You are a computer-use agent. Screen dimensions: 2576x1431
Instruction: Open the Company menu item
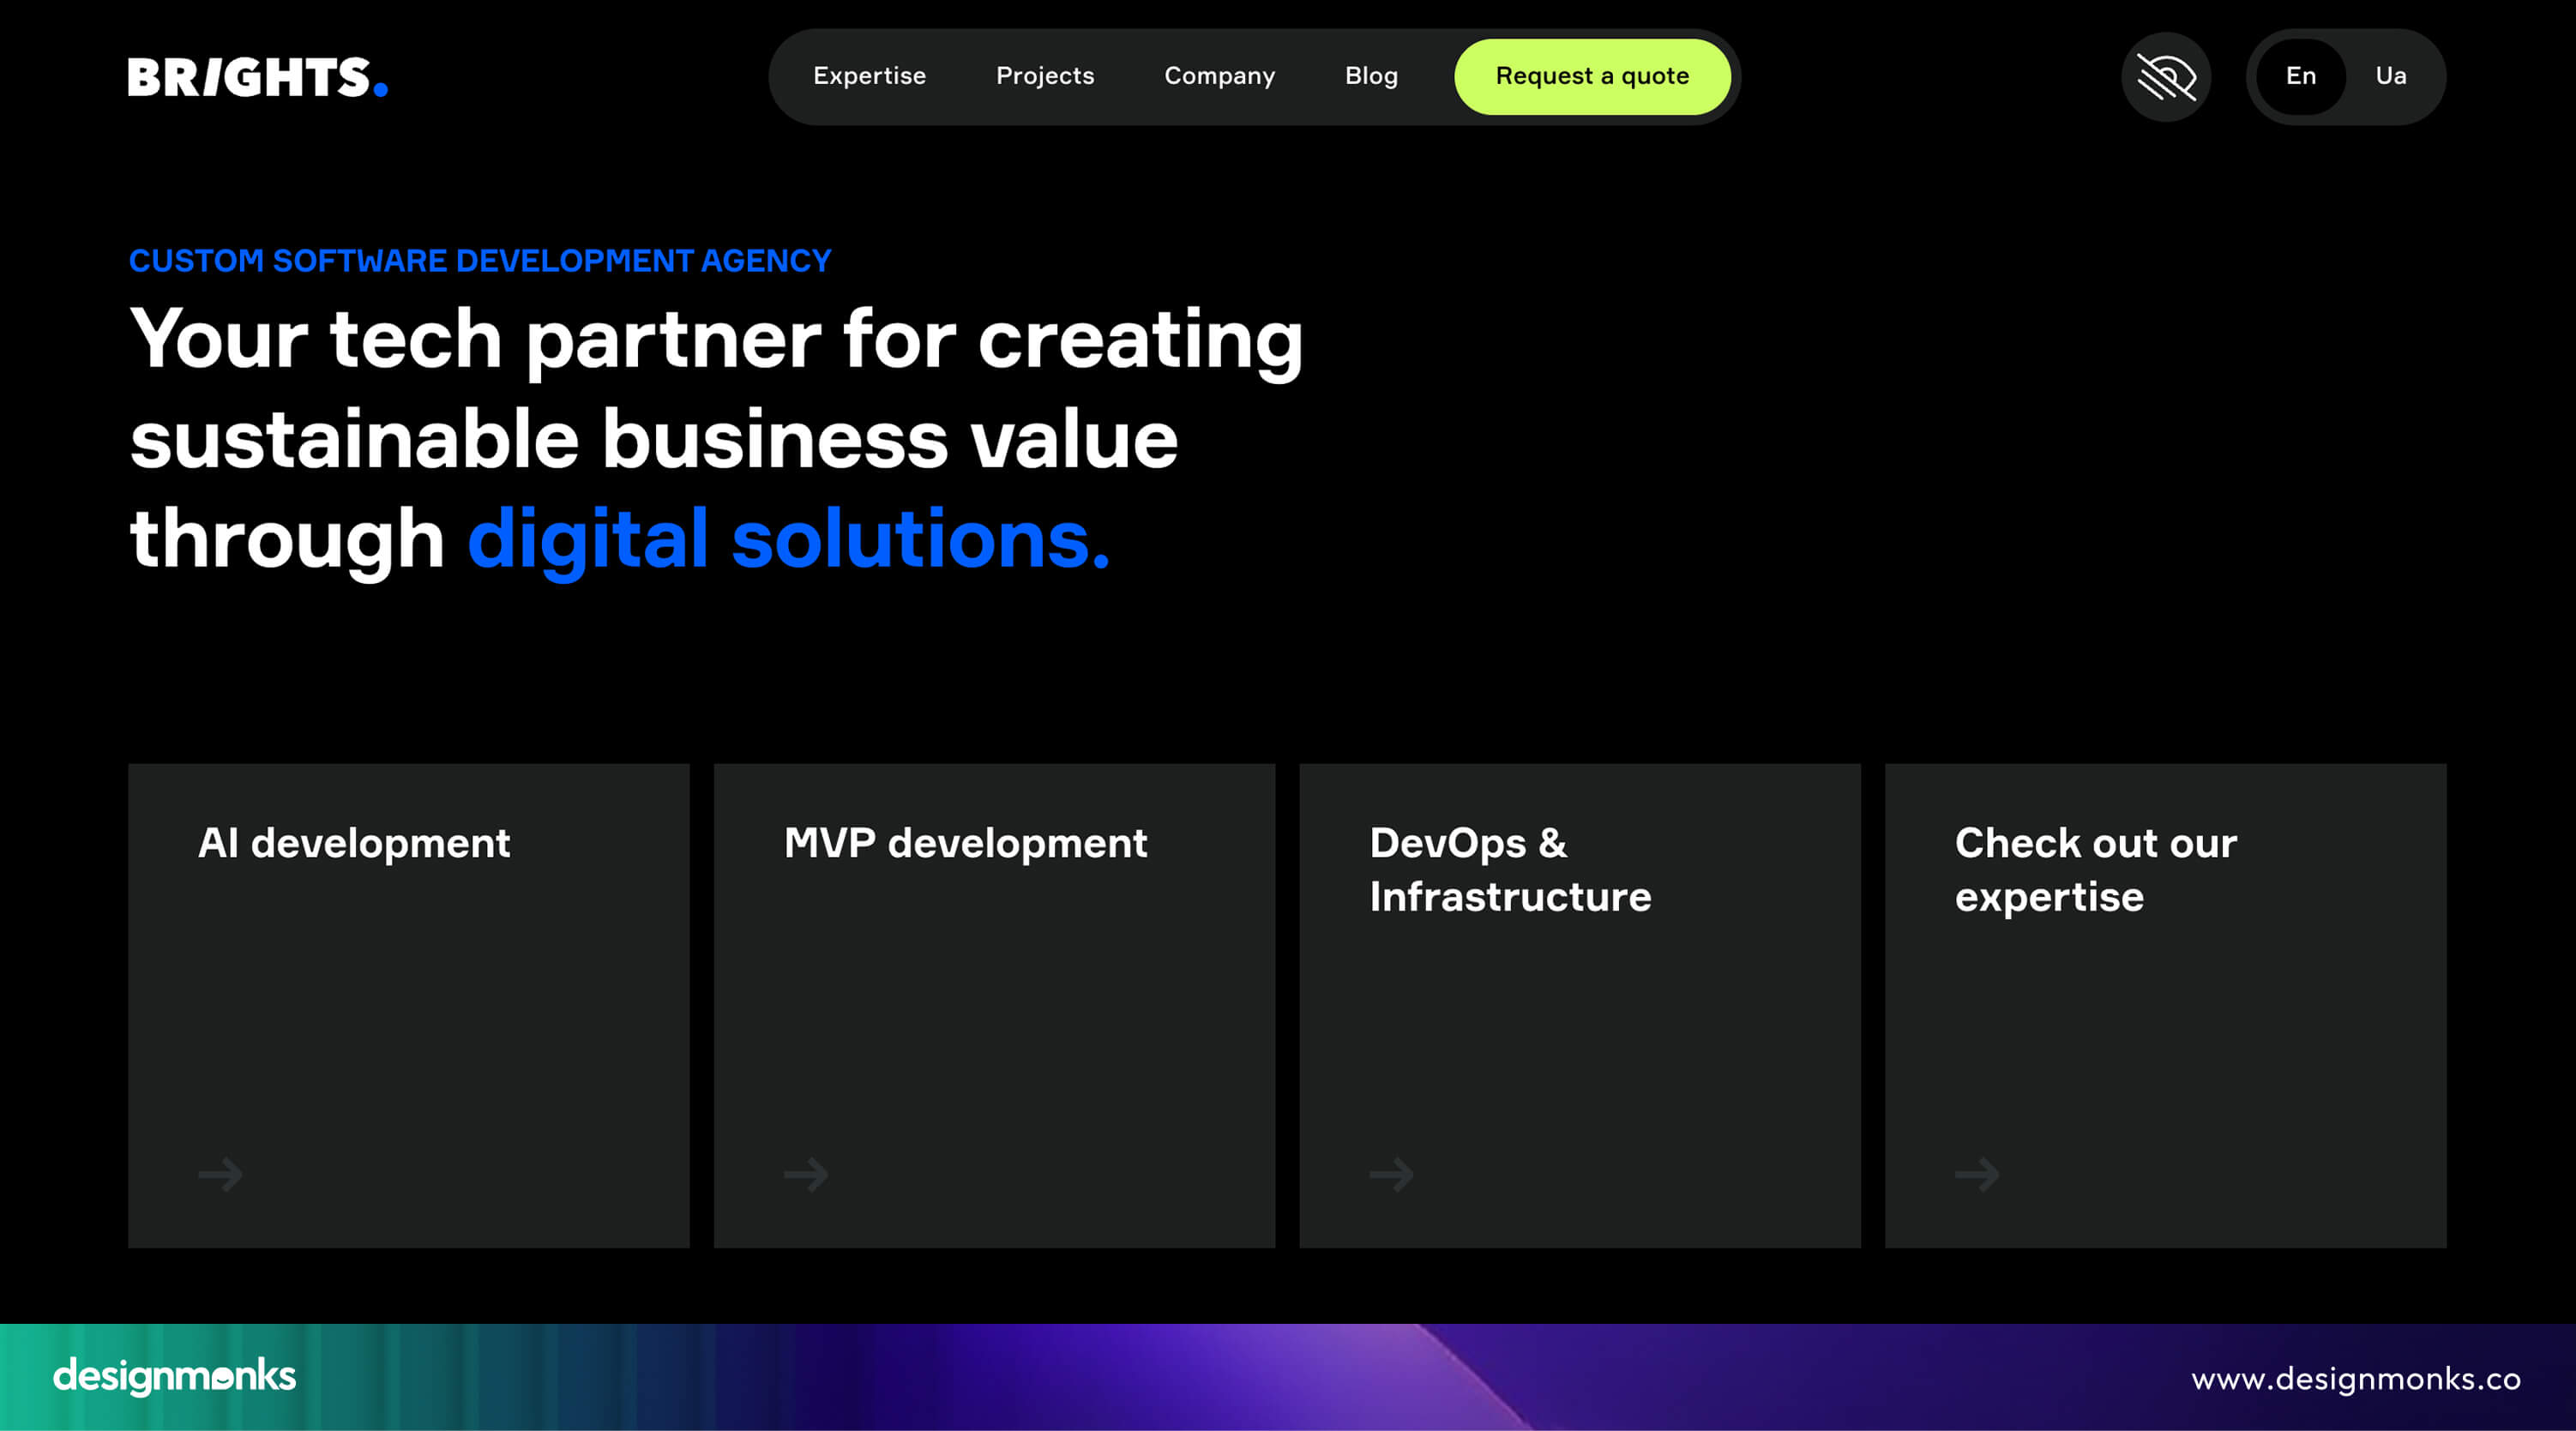1219,76
